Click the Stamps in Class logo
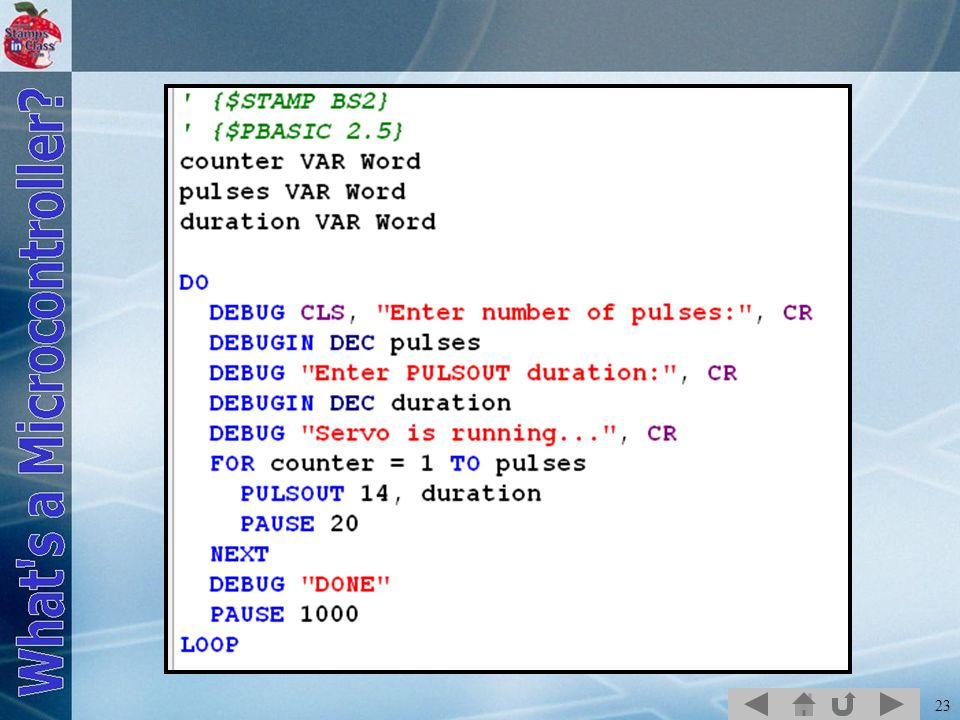The image size is (960, 720). click(x=32, y=35)
